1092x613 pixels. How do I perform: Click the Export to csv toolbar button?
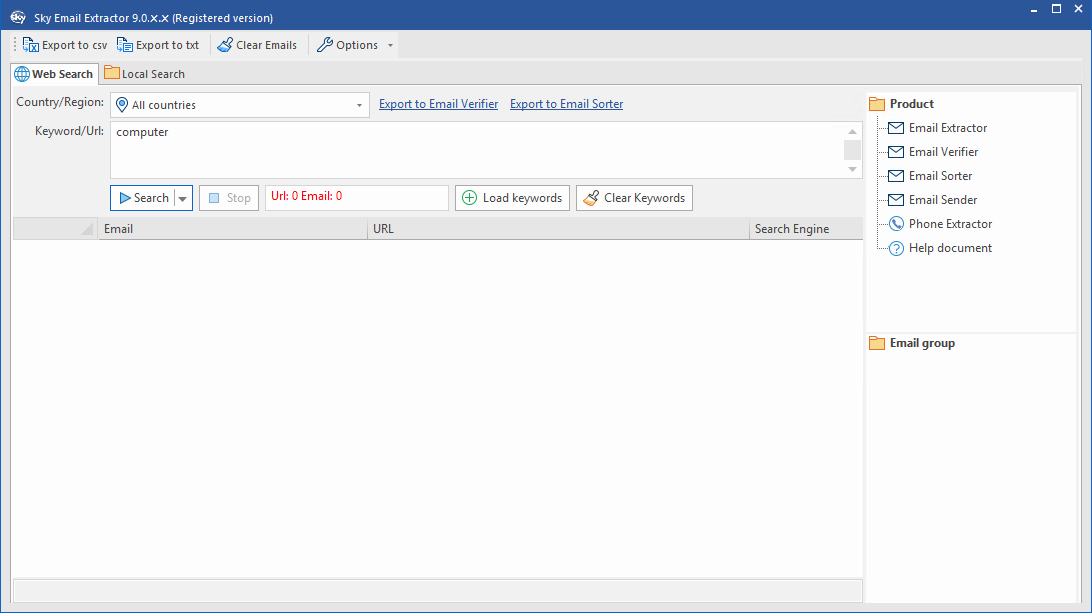pyautogui.click(x=65, y=45)
